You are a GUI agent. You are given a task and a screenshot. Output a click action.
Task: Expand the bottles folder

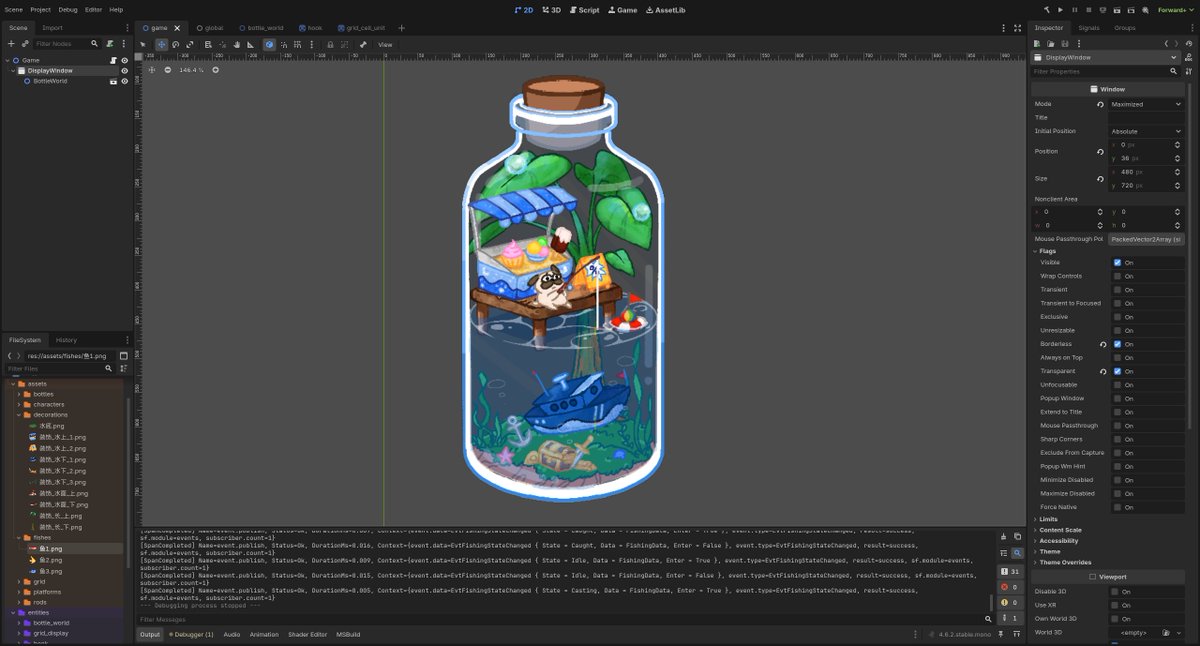coord(19,394)
